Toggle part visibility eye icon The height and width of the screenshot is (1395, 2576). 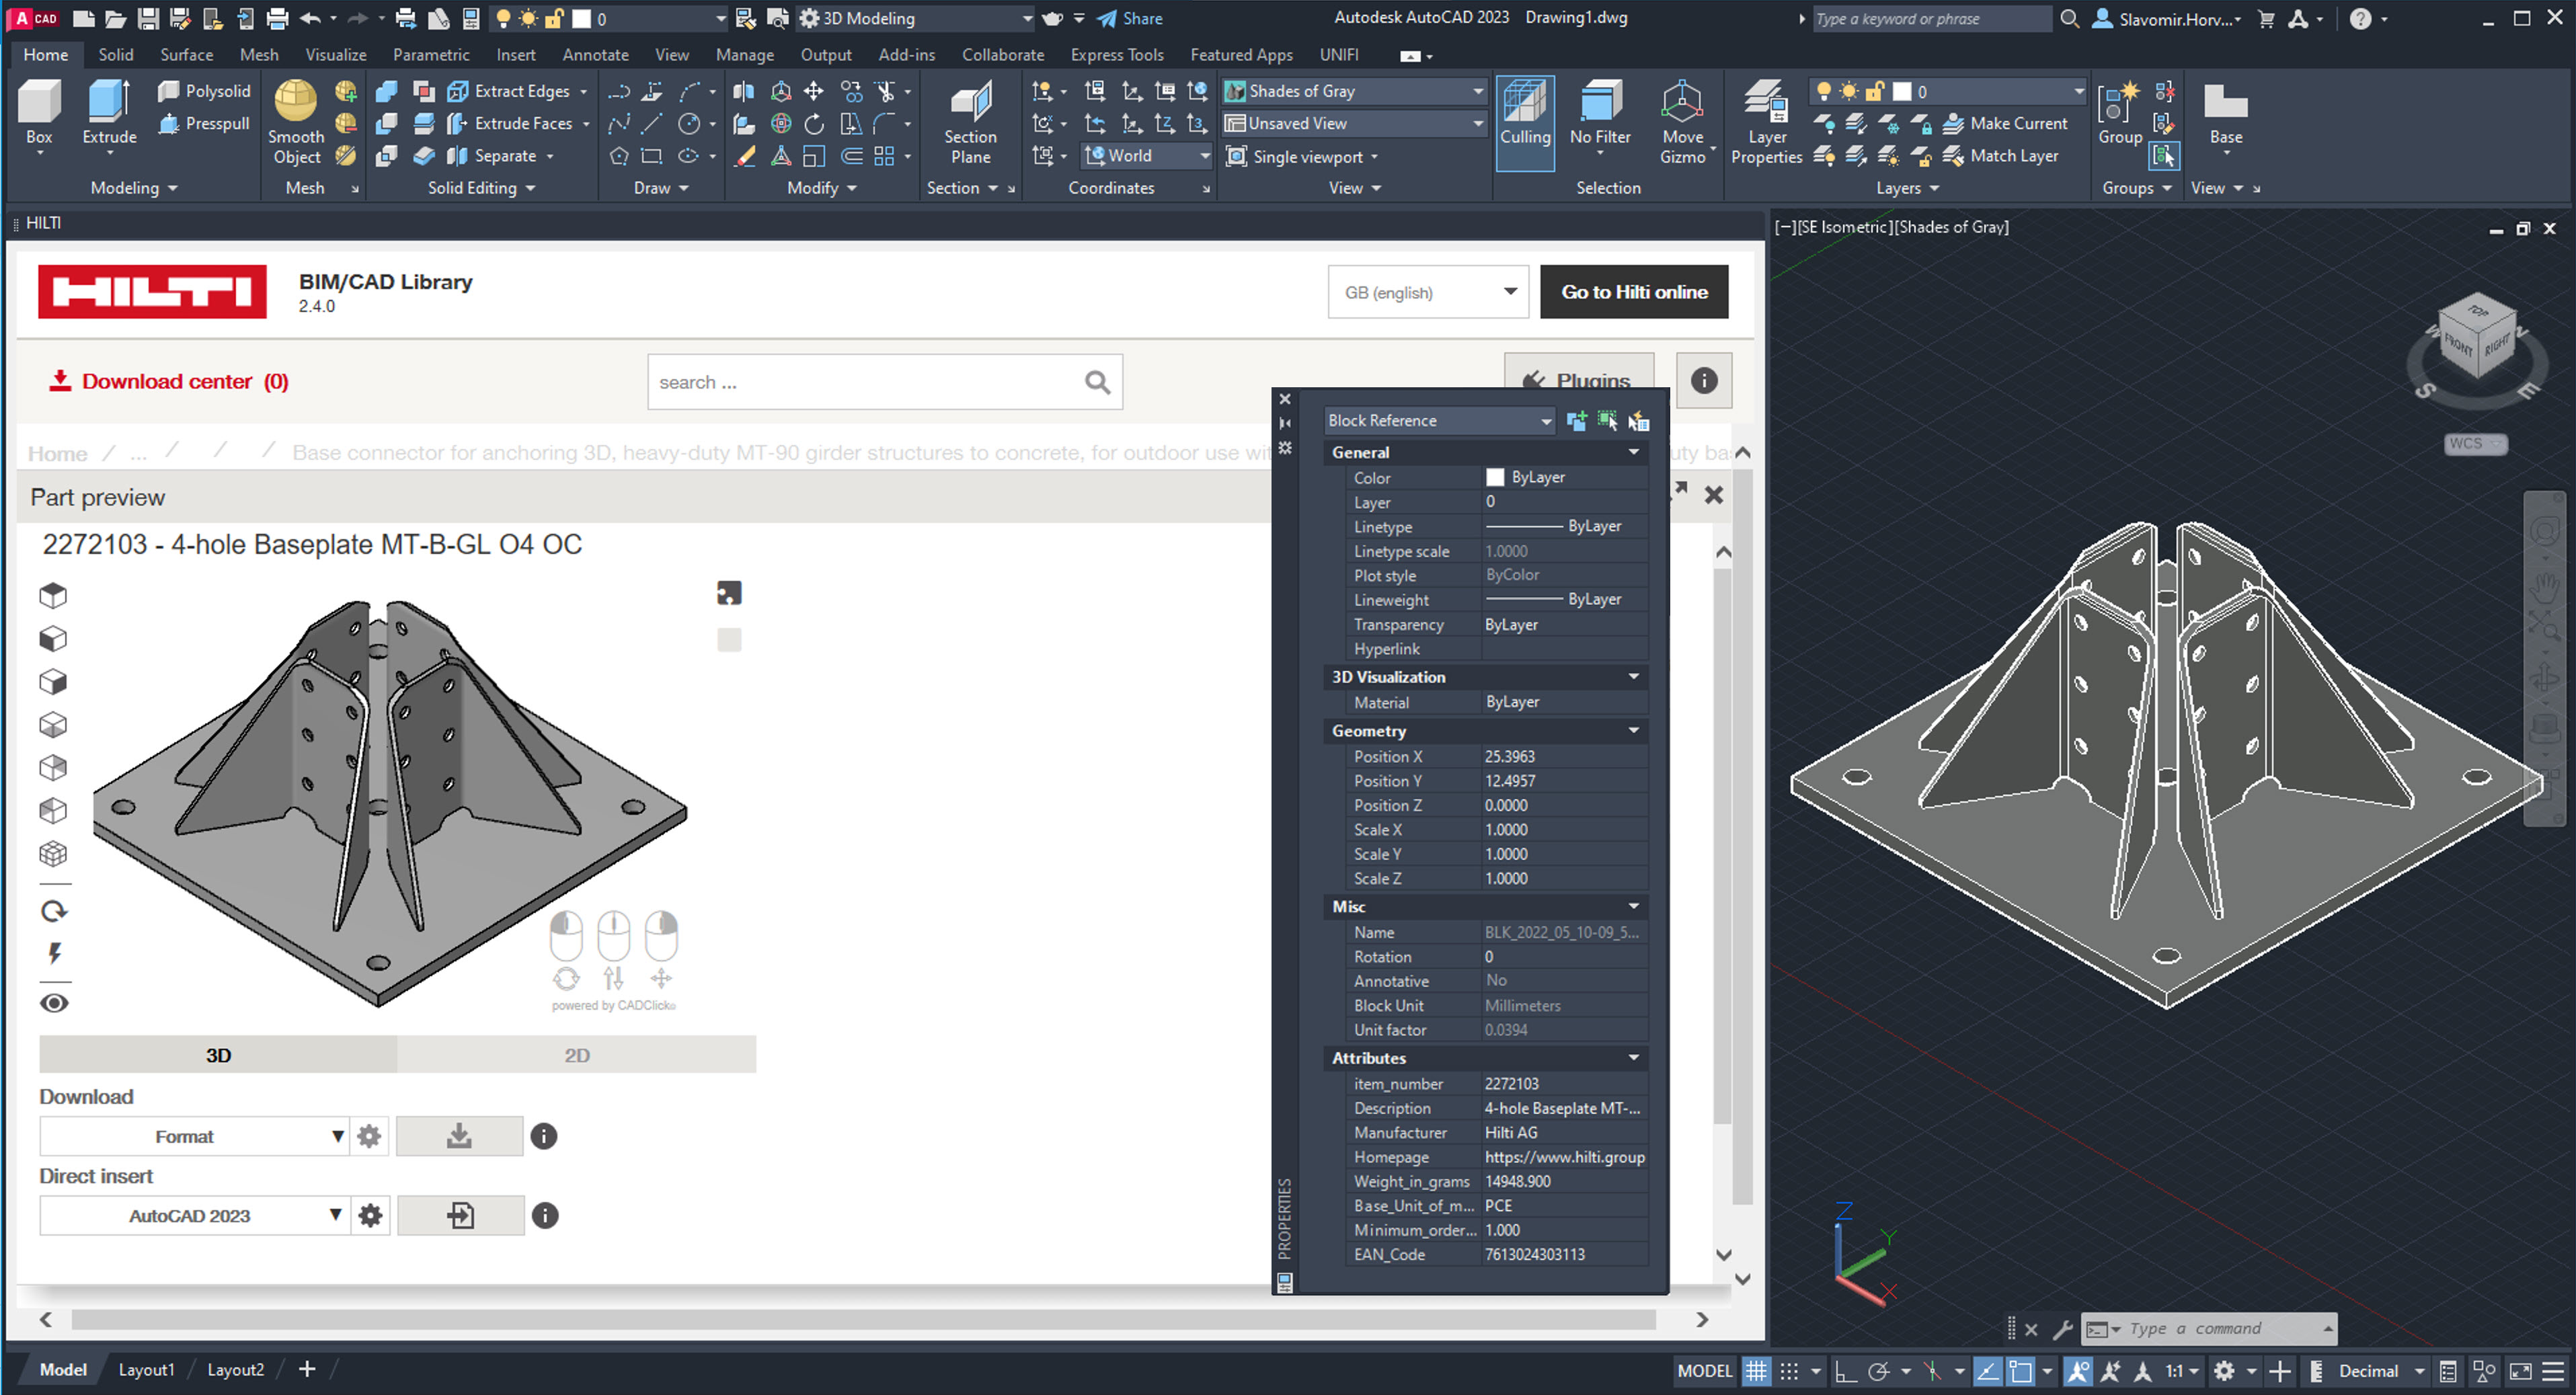(54, 1003)
